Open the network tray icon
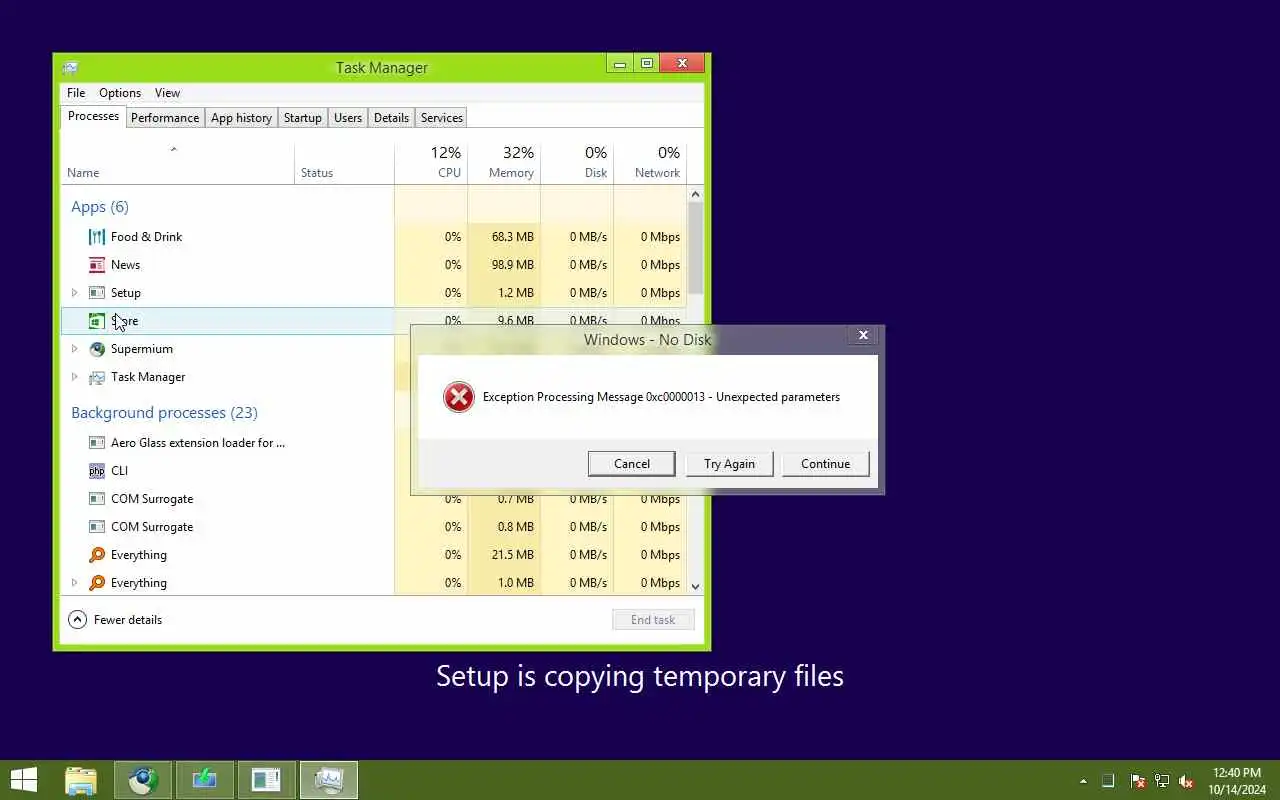Image resolution: width=1280 pixels, height=800 pixels. (1162, 781)
